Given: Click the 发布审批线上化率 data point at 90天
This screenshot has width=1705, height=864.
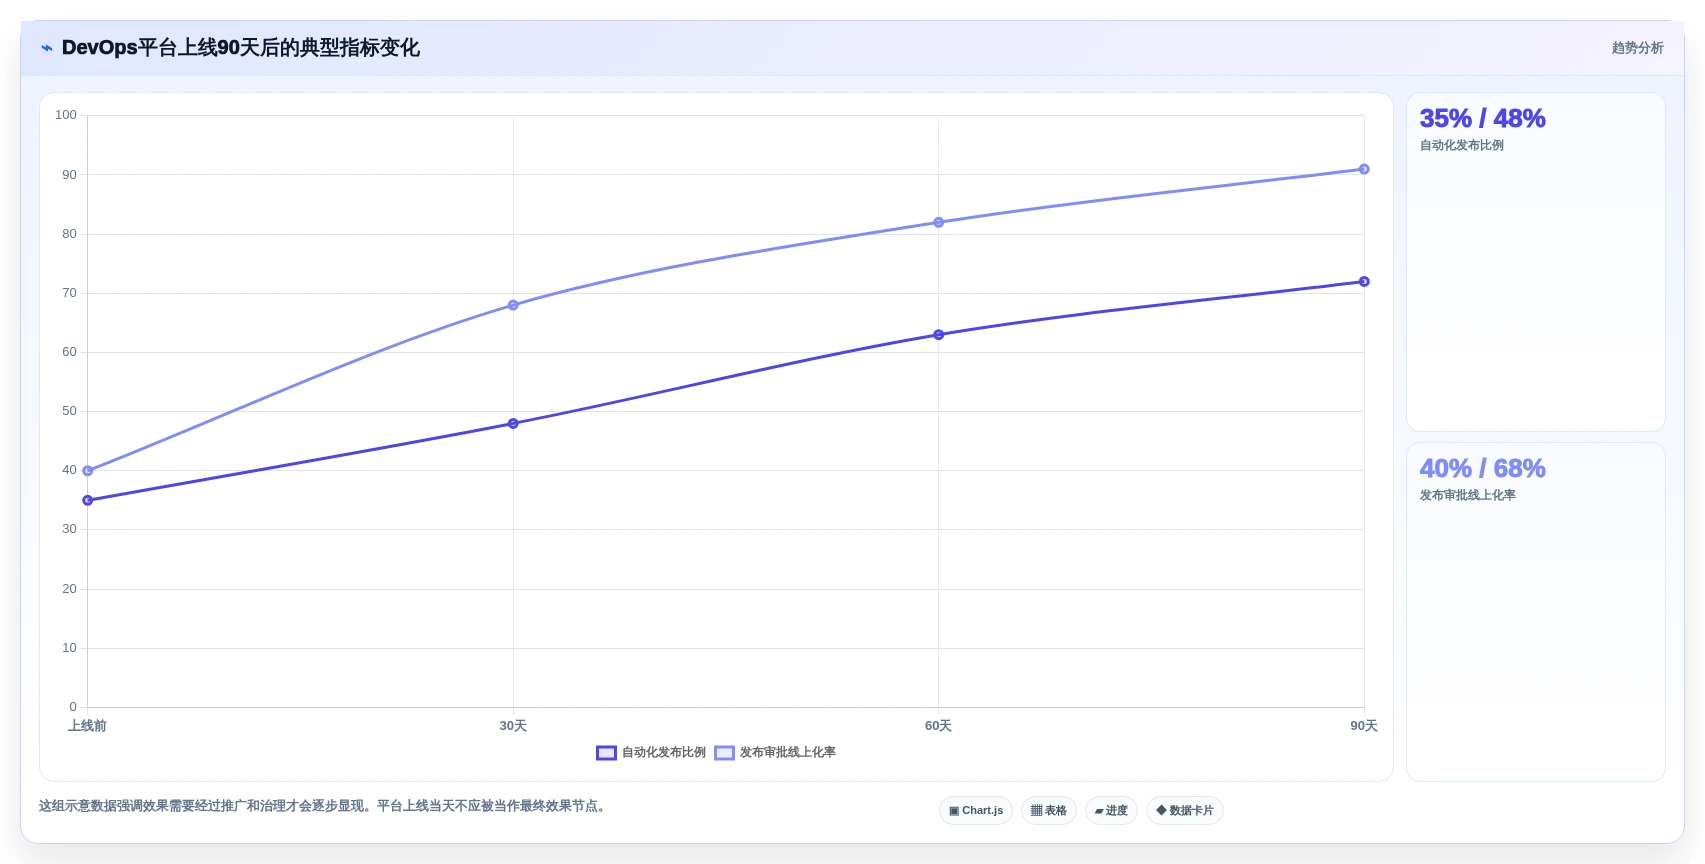Looking at the screenshot, I should [1364, 169].
